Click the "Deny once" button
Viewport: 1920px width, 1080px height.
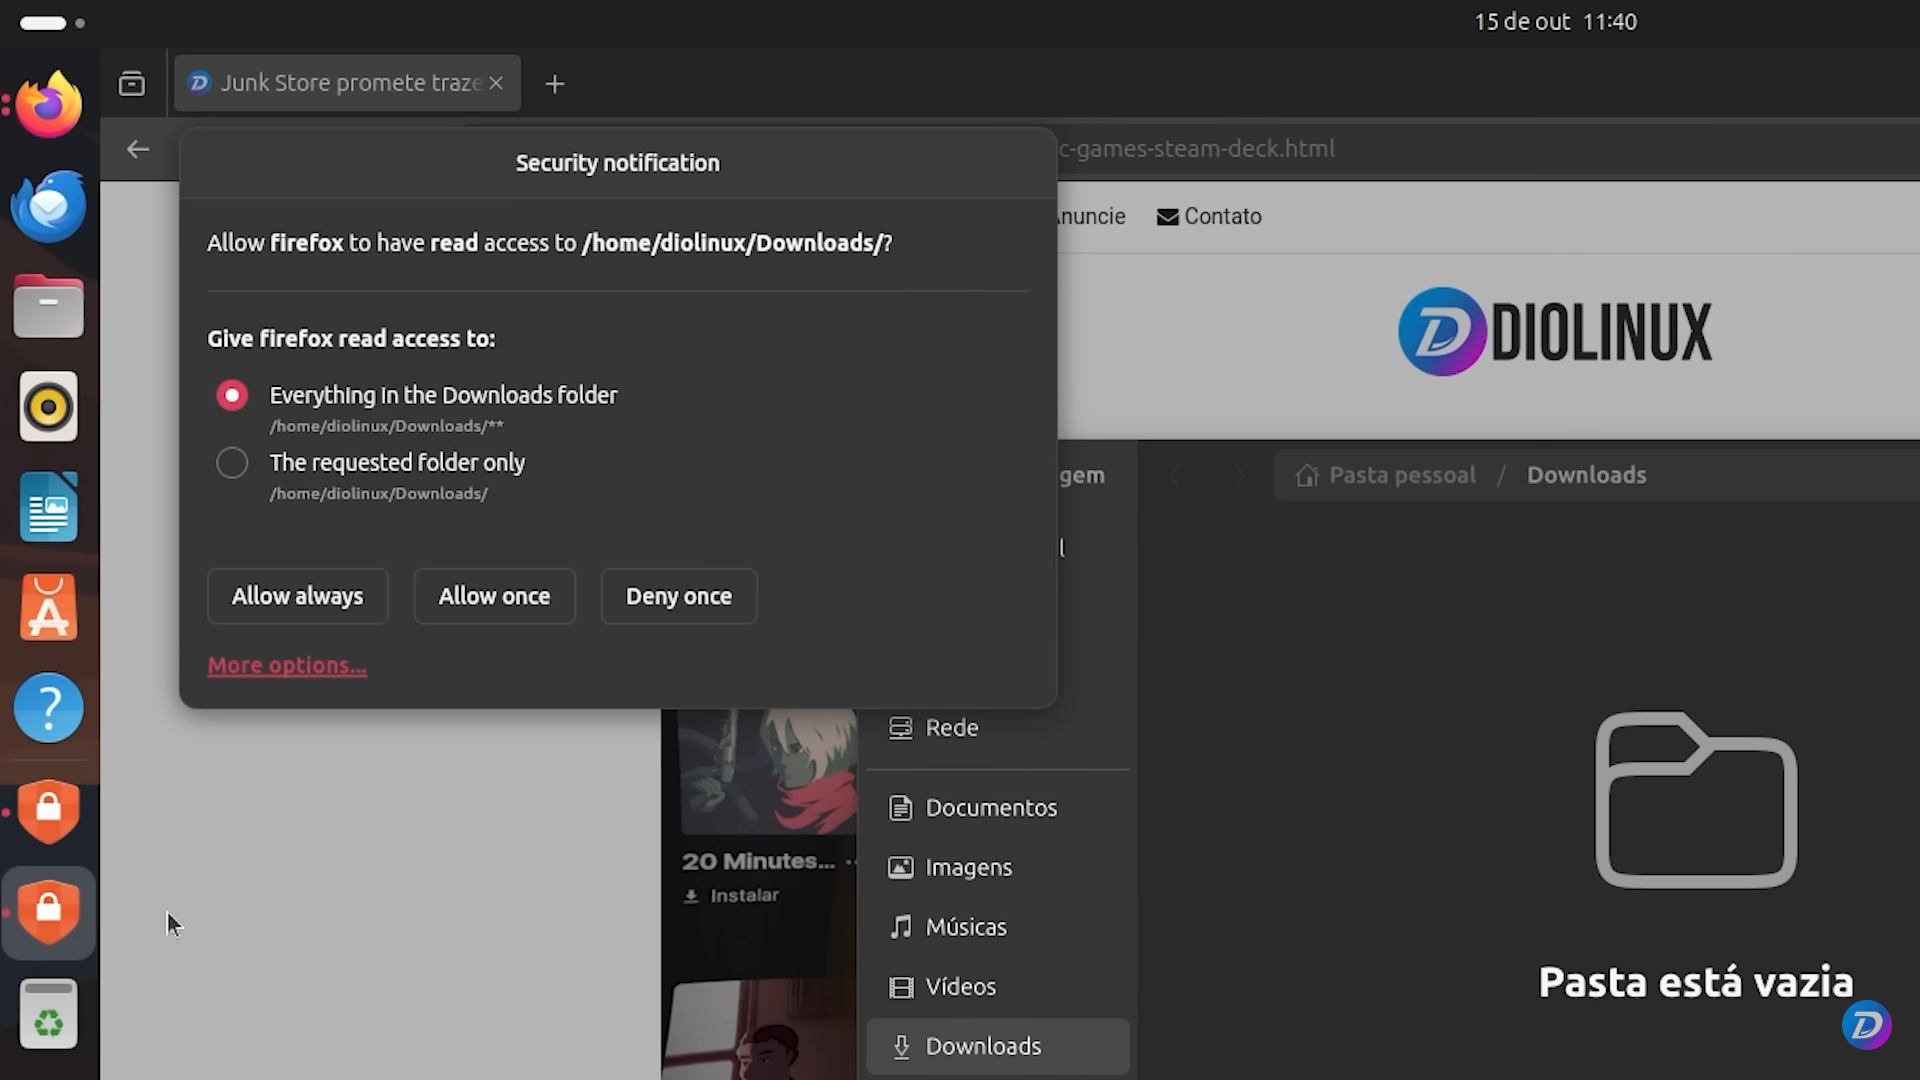click(679, 596)
